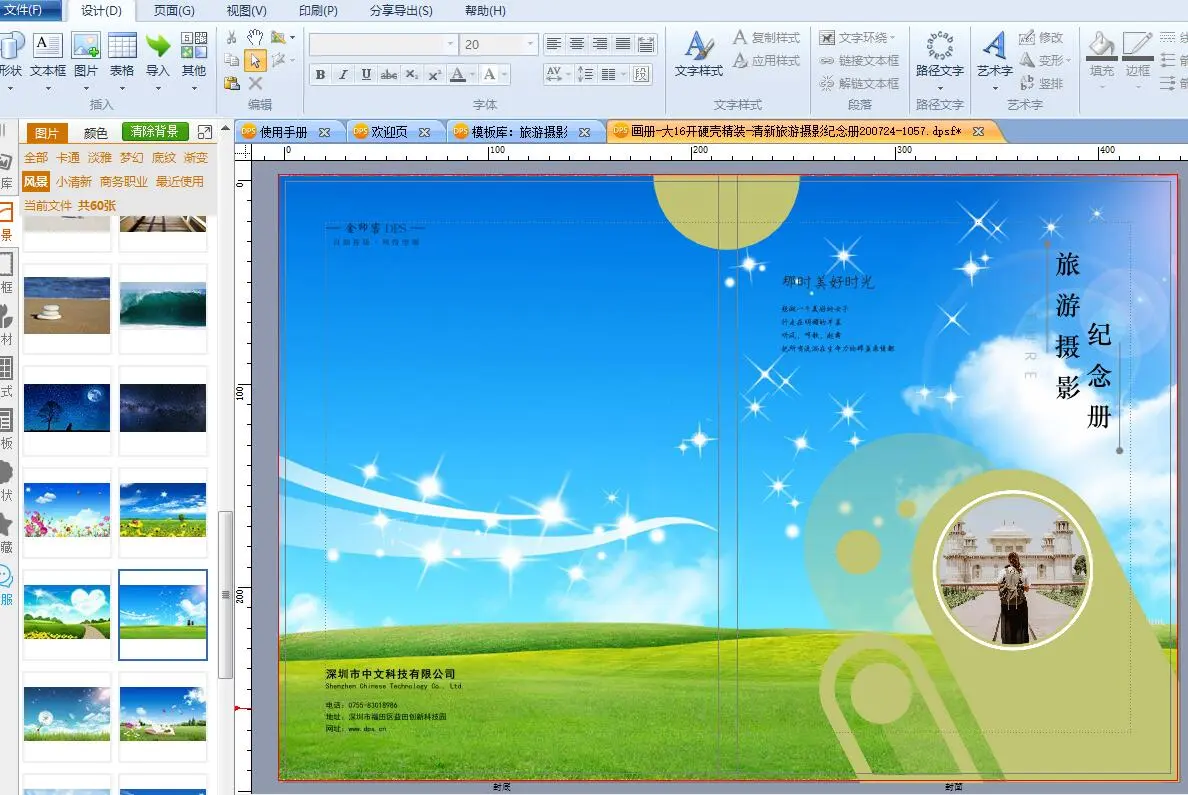1188x795 pixels.
Task: Switch to the 颜色 color panel tab
Action: tap(95, 133)
